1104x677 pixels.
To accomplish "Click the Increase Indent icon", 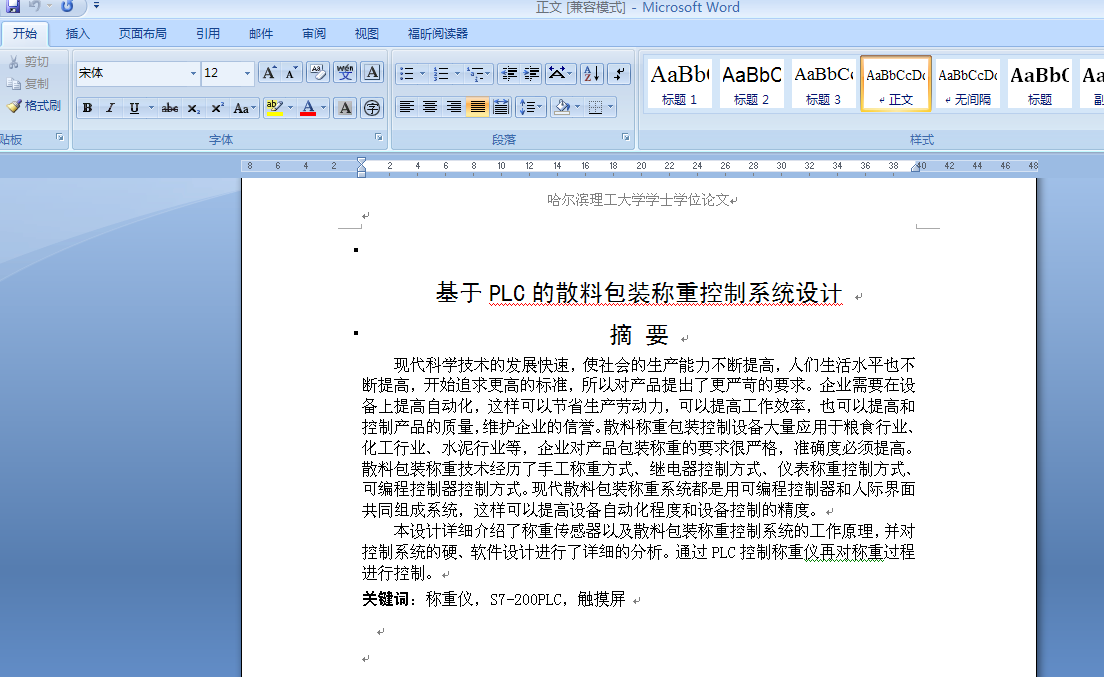I will coord(532,73).
